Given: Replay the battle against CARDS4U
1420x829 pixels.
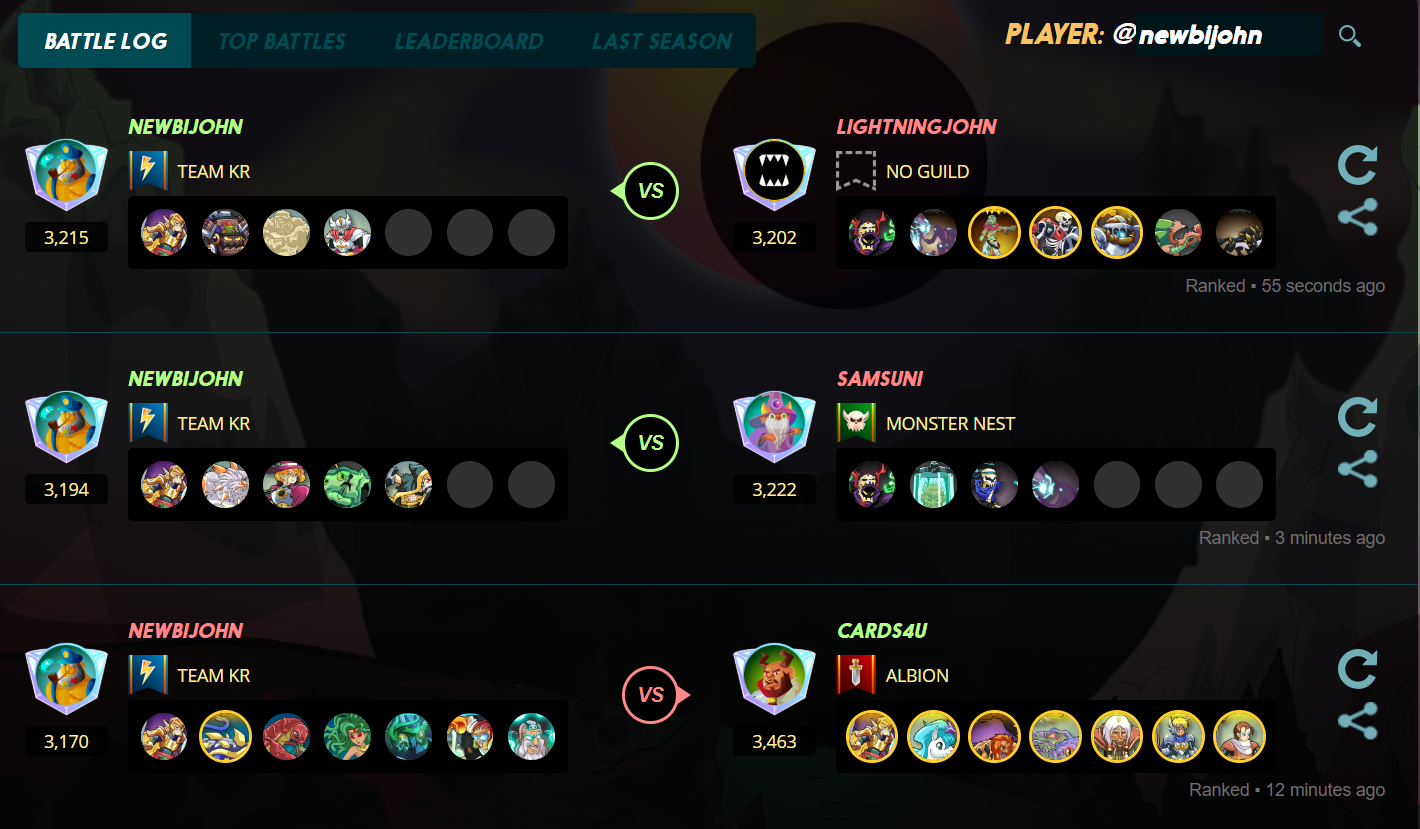Looking at the screenshot, I should pos(1358,669).
